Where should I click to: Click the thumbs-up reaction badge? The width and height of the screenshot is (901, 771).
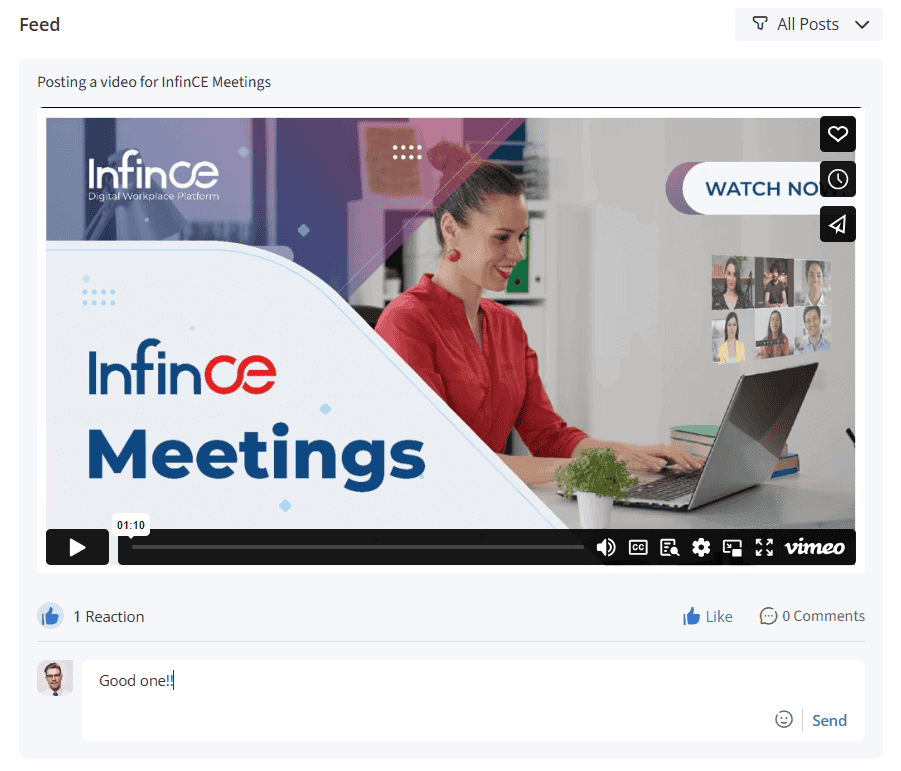tap(51, 616)
